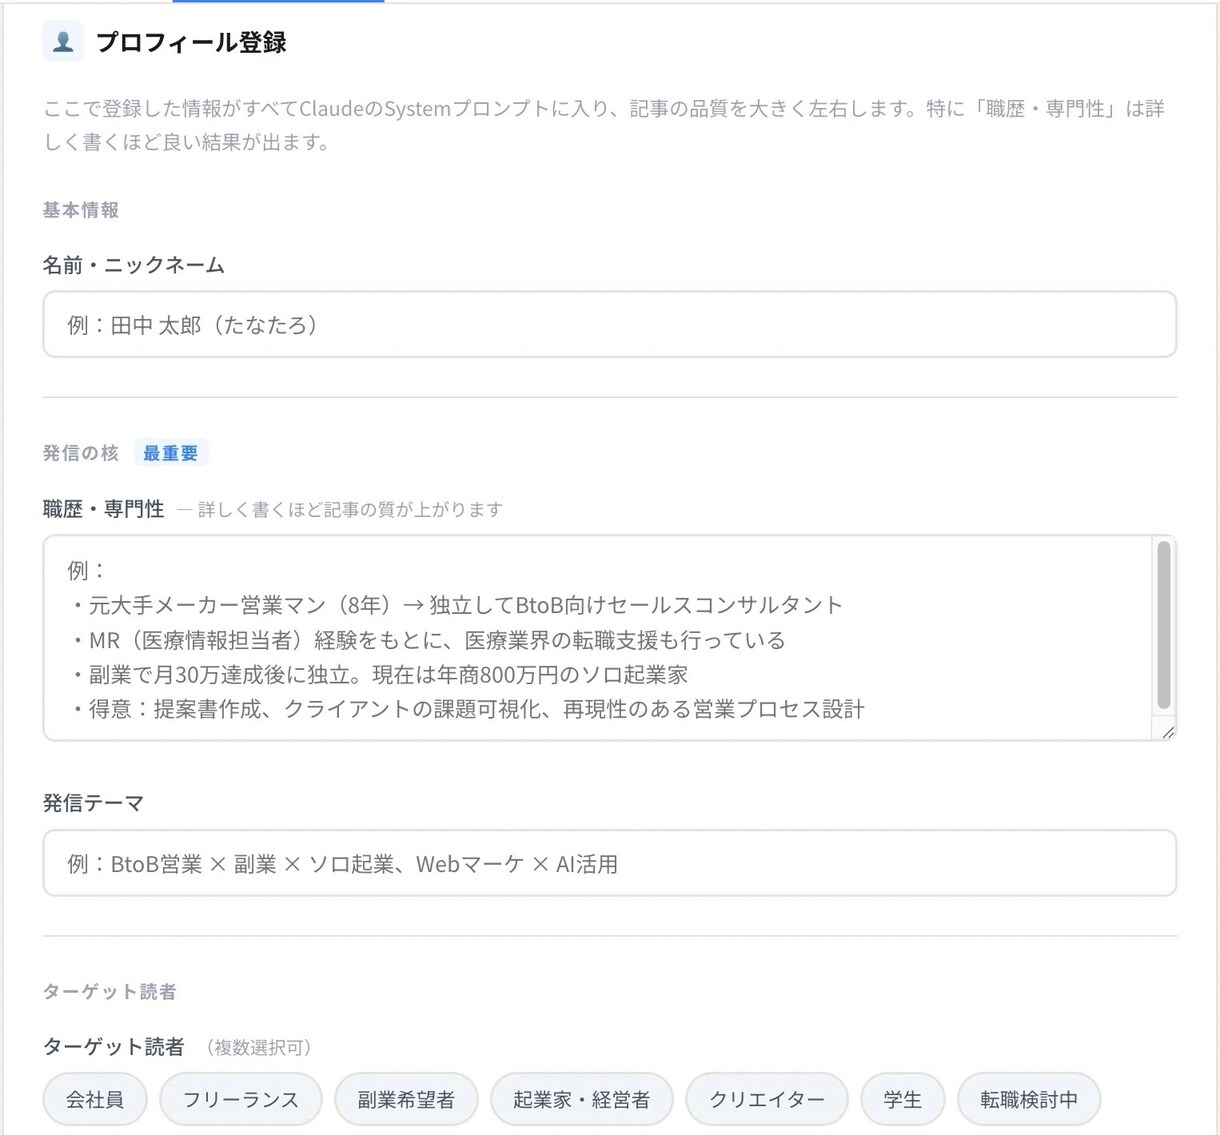
Task: Click the 基本情報 section label
Action: pos(81,210)
